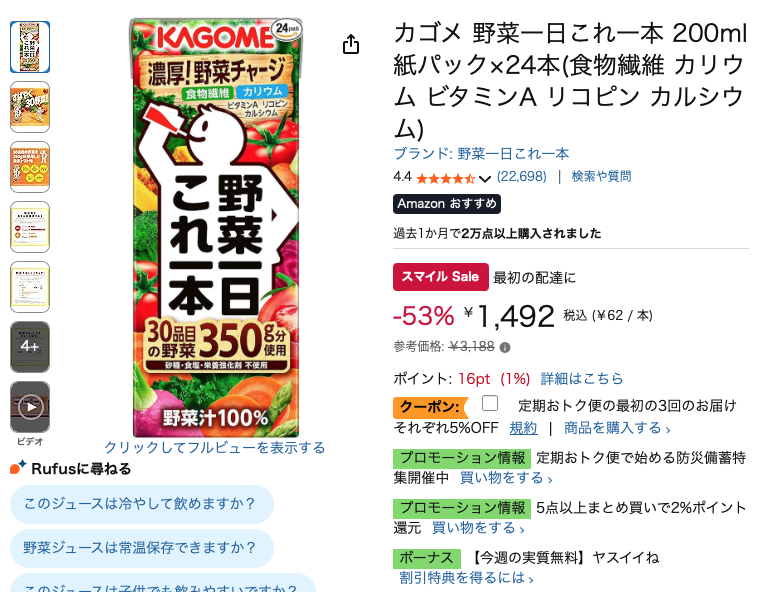Click 商品を購入する link
Screen dimensions: 759x592
click(x=617, y=428)
